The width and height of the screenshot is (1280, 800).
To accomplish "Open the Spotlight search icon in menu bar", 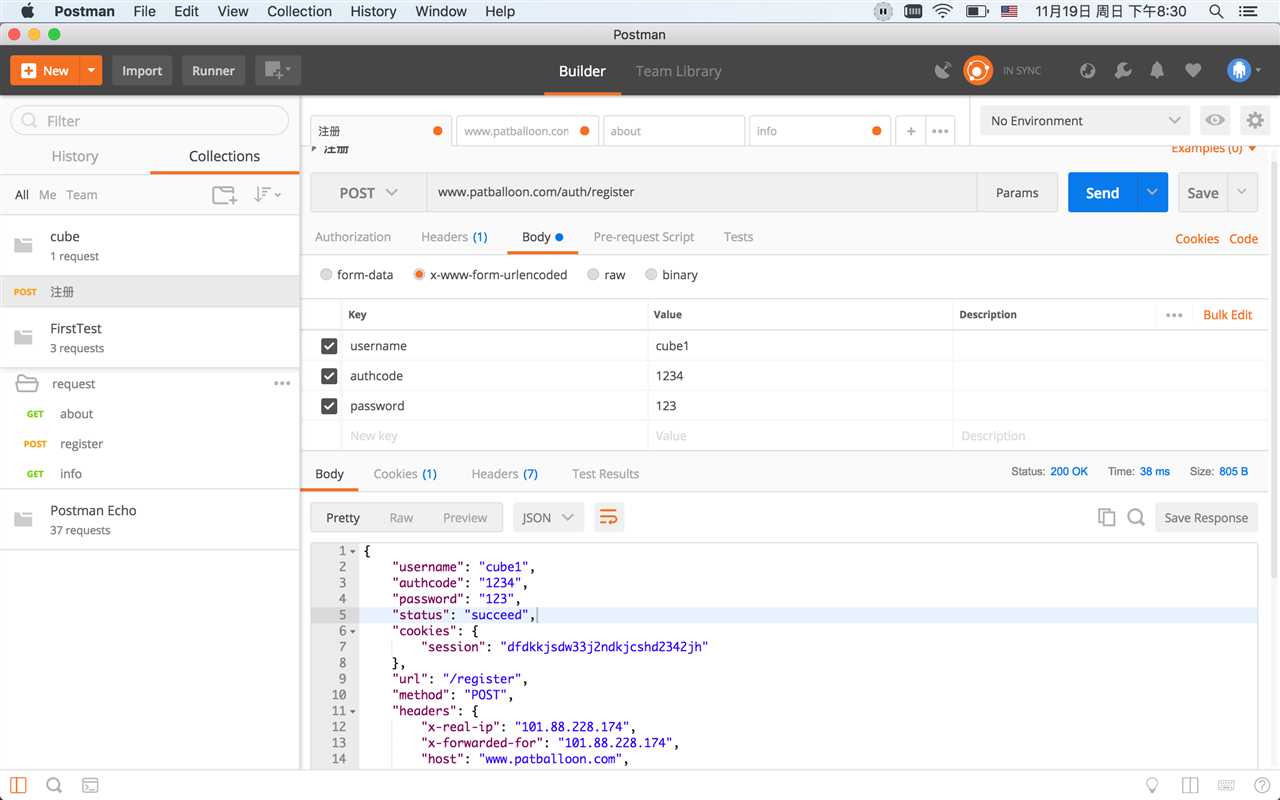I will tap(1216, 11).
